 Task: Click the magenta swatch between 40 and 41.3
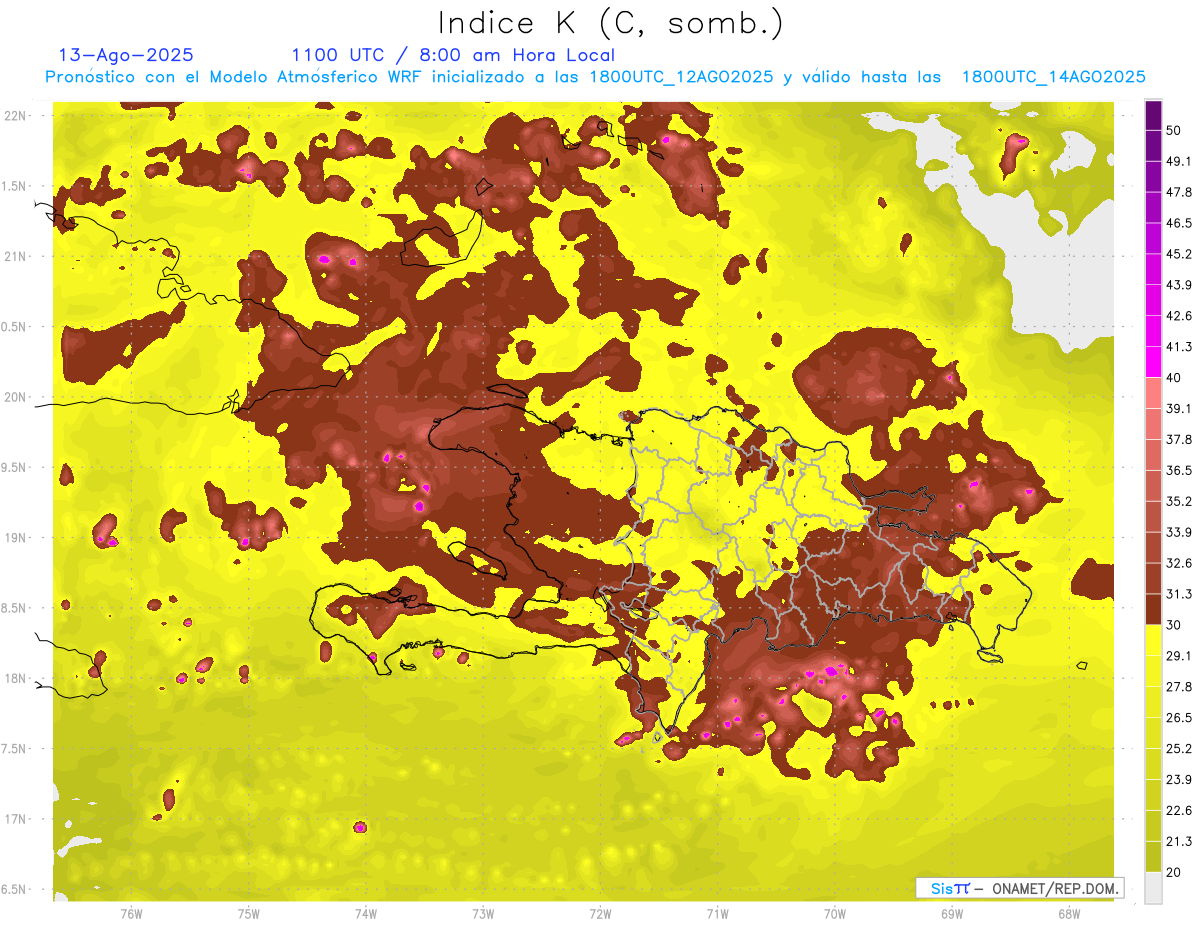(1153, 362)
